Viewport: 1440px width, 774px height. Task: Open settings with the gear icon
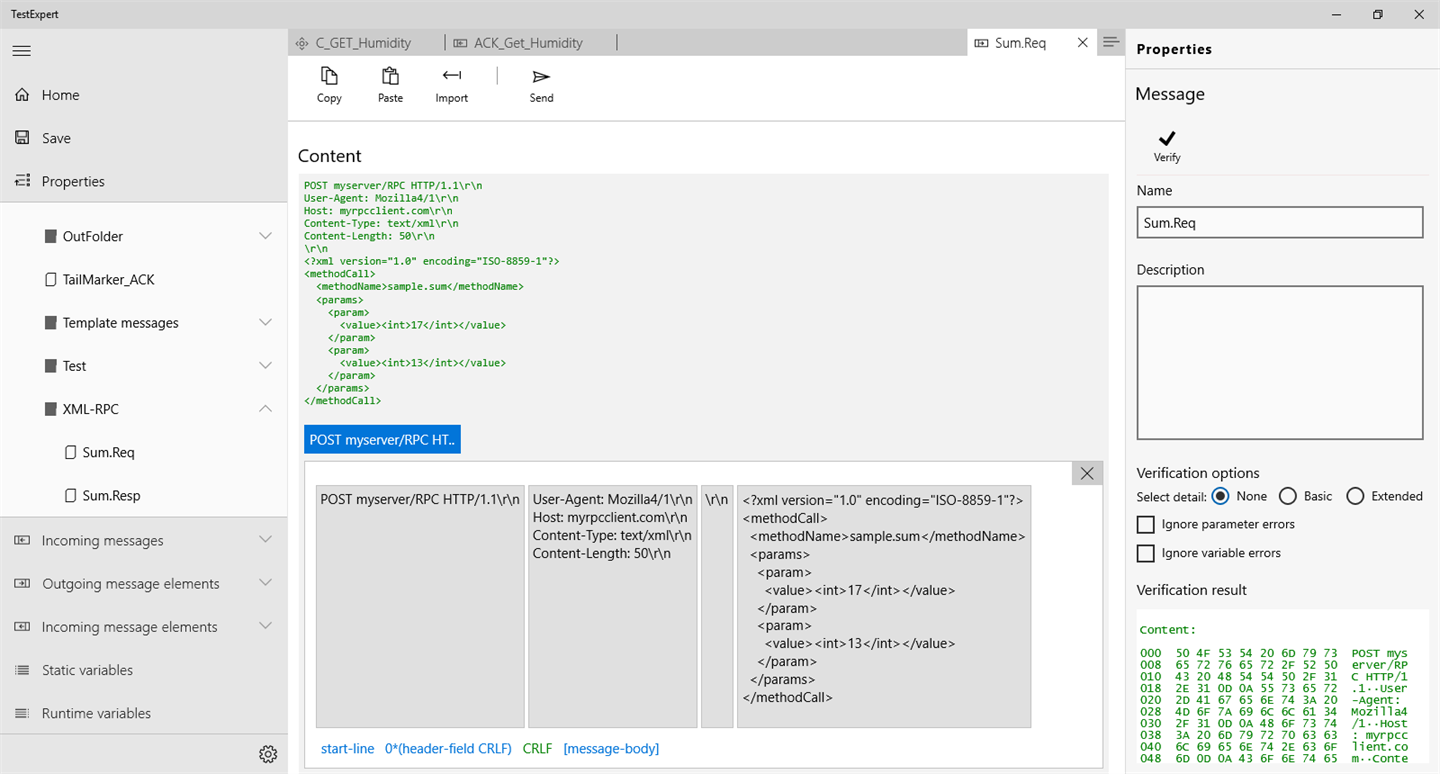[267, 754]
